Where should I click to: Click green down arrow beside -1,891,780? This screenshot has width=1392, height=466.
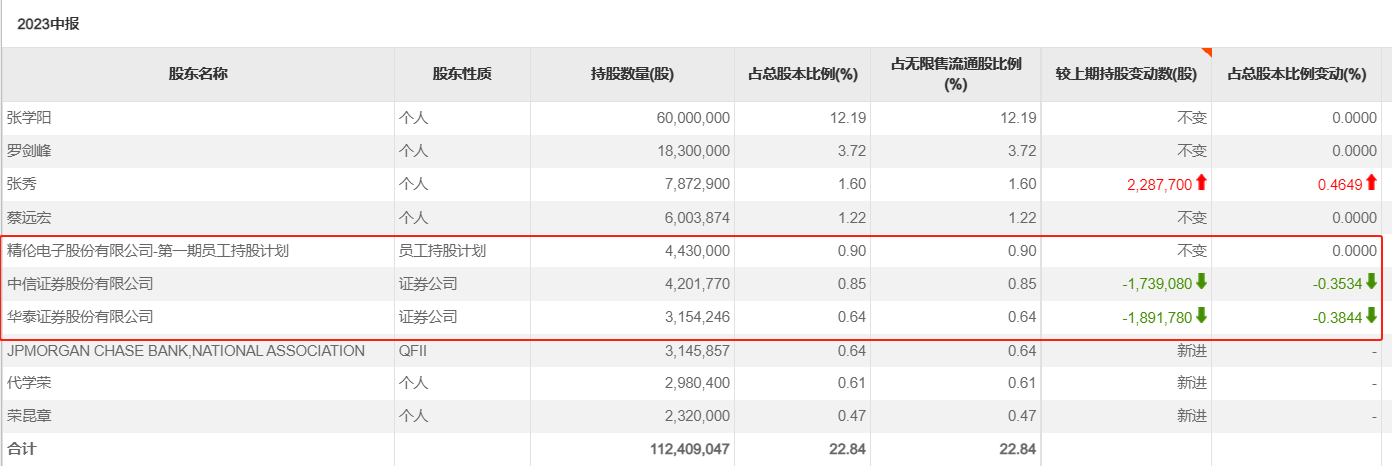[x=1201, y=317]
